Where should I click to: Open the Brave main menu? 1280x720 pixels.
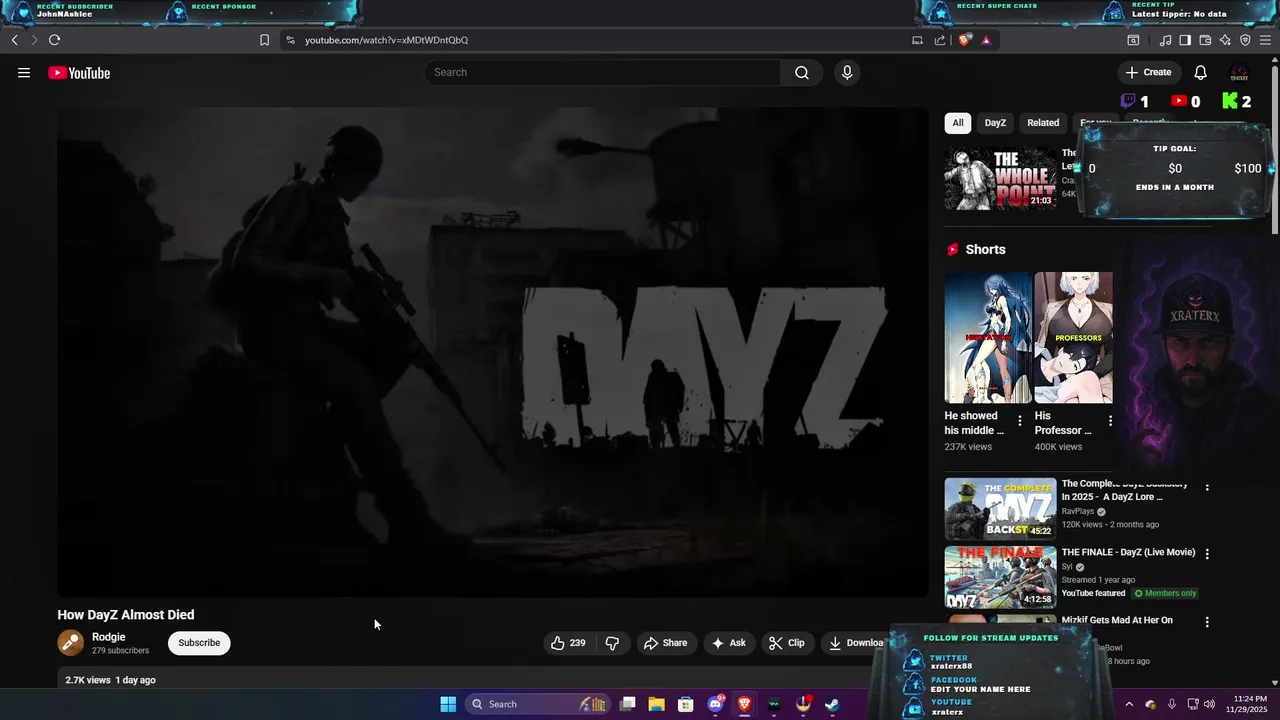[1265, 40]
